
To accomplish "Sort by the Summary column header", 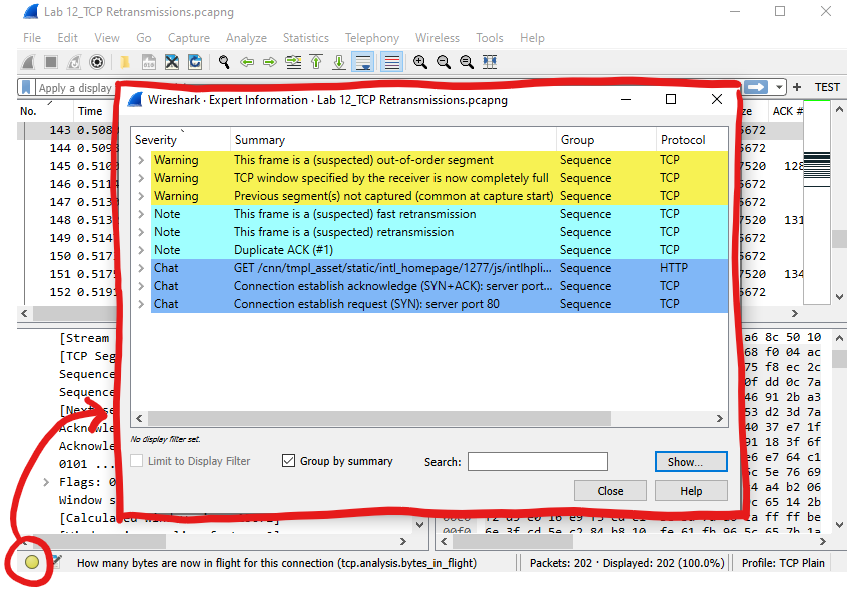I will coord(393,140).
